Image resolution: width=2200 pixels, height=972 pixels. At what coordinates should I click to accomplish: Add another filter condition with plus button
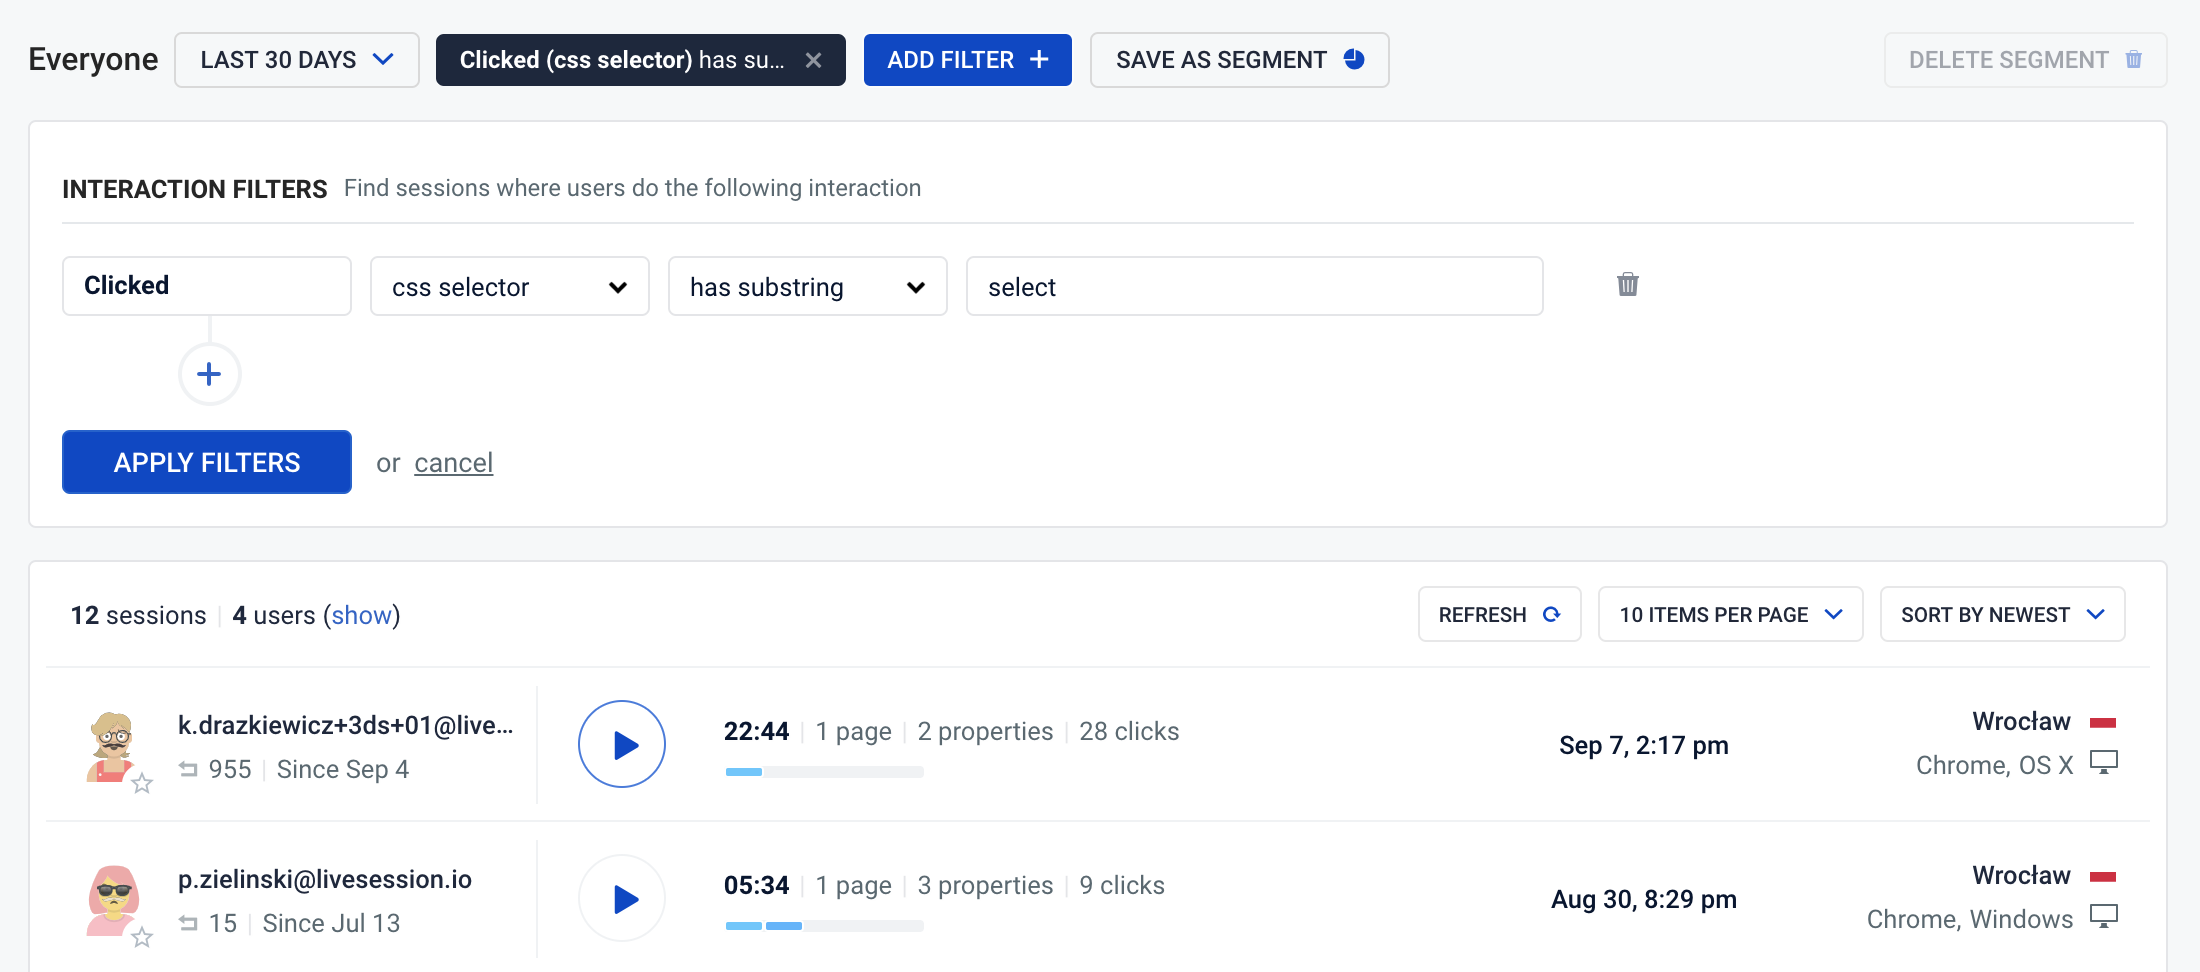[209, 373]
